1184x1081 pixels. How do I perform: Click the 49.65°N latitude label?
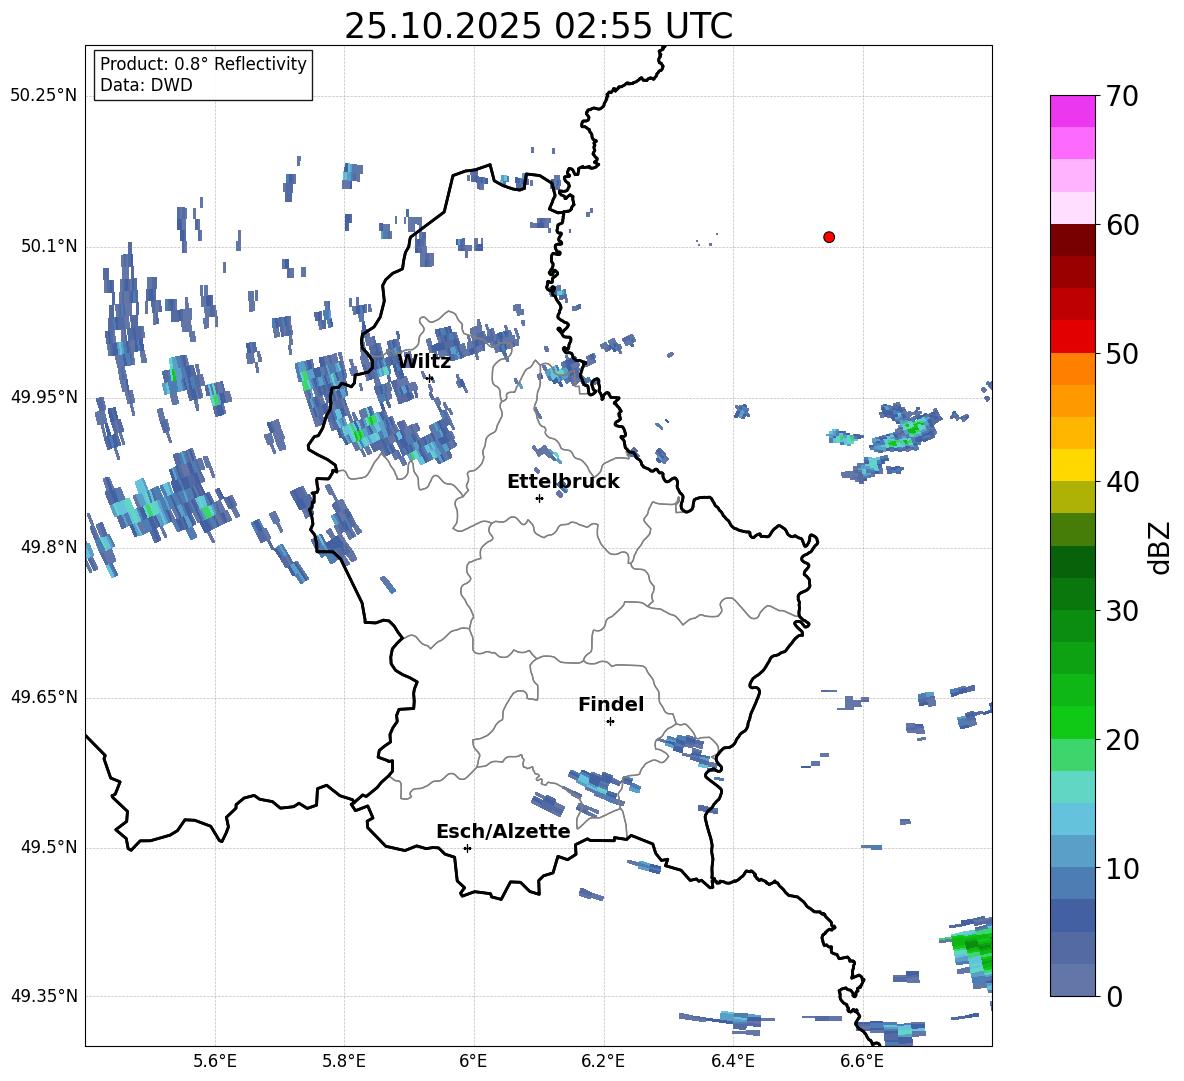click(44, 696)
